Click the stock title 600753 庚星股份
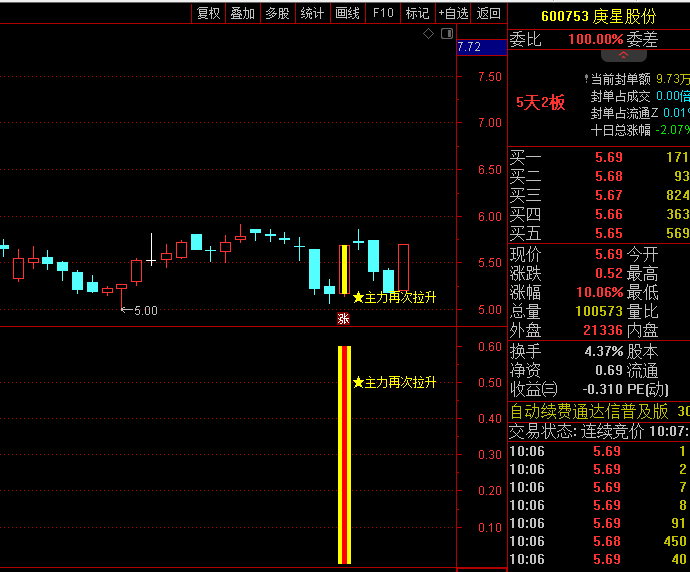Viewport: 690px width, 572px height. pyautogui.click(x=598, y=17)
